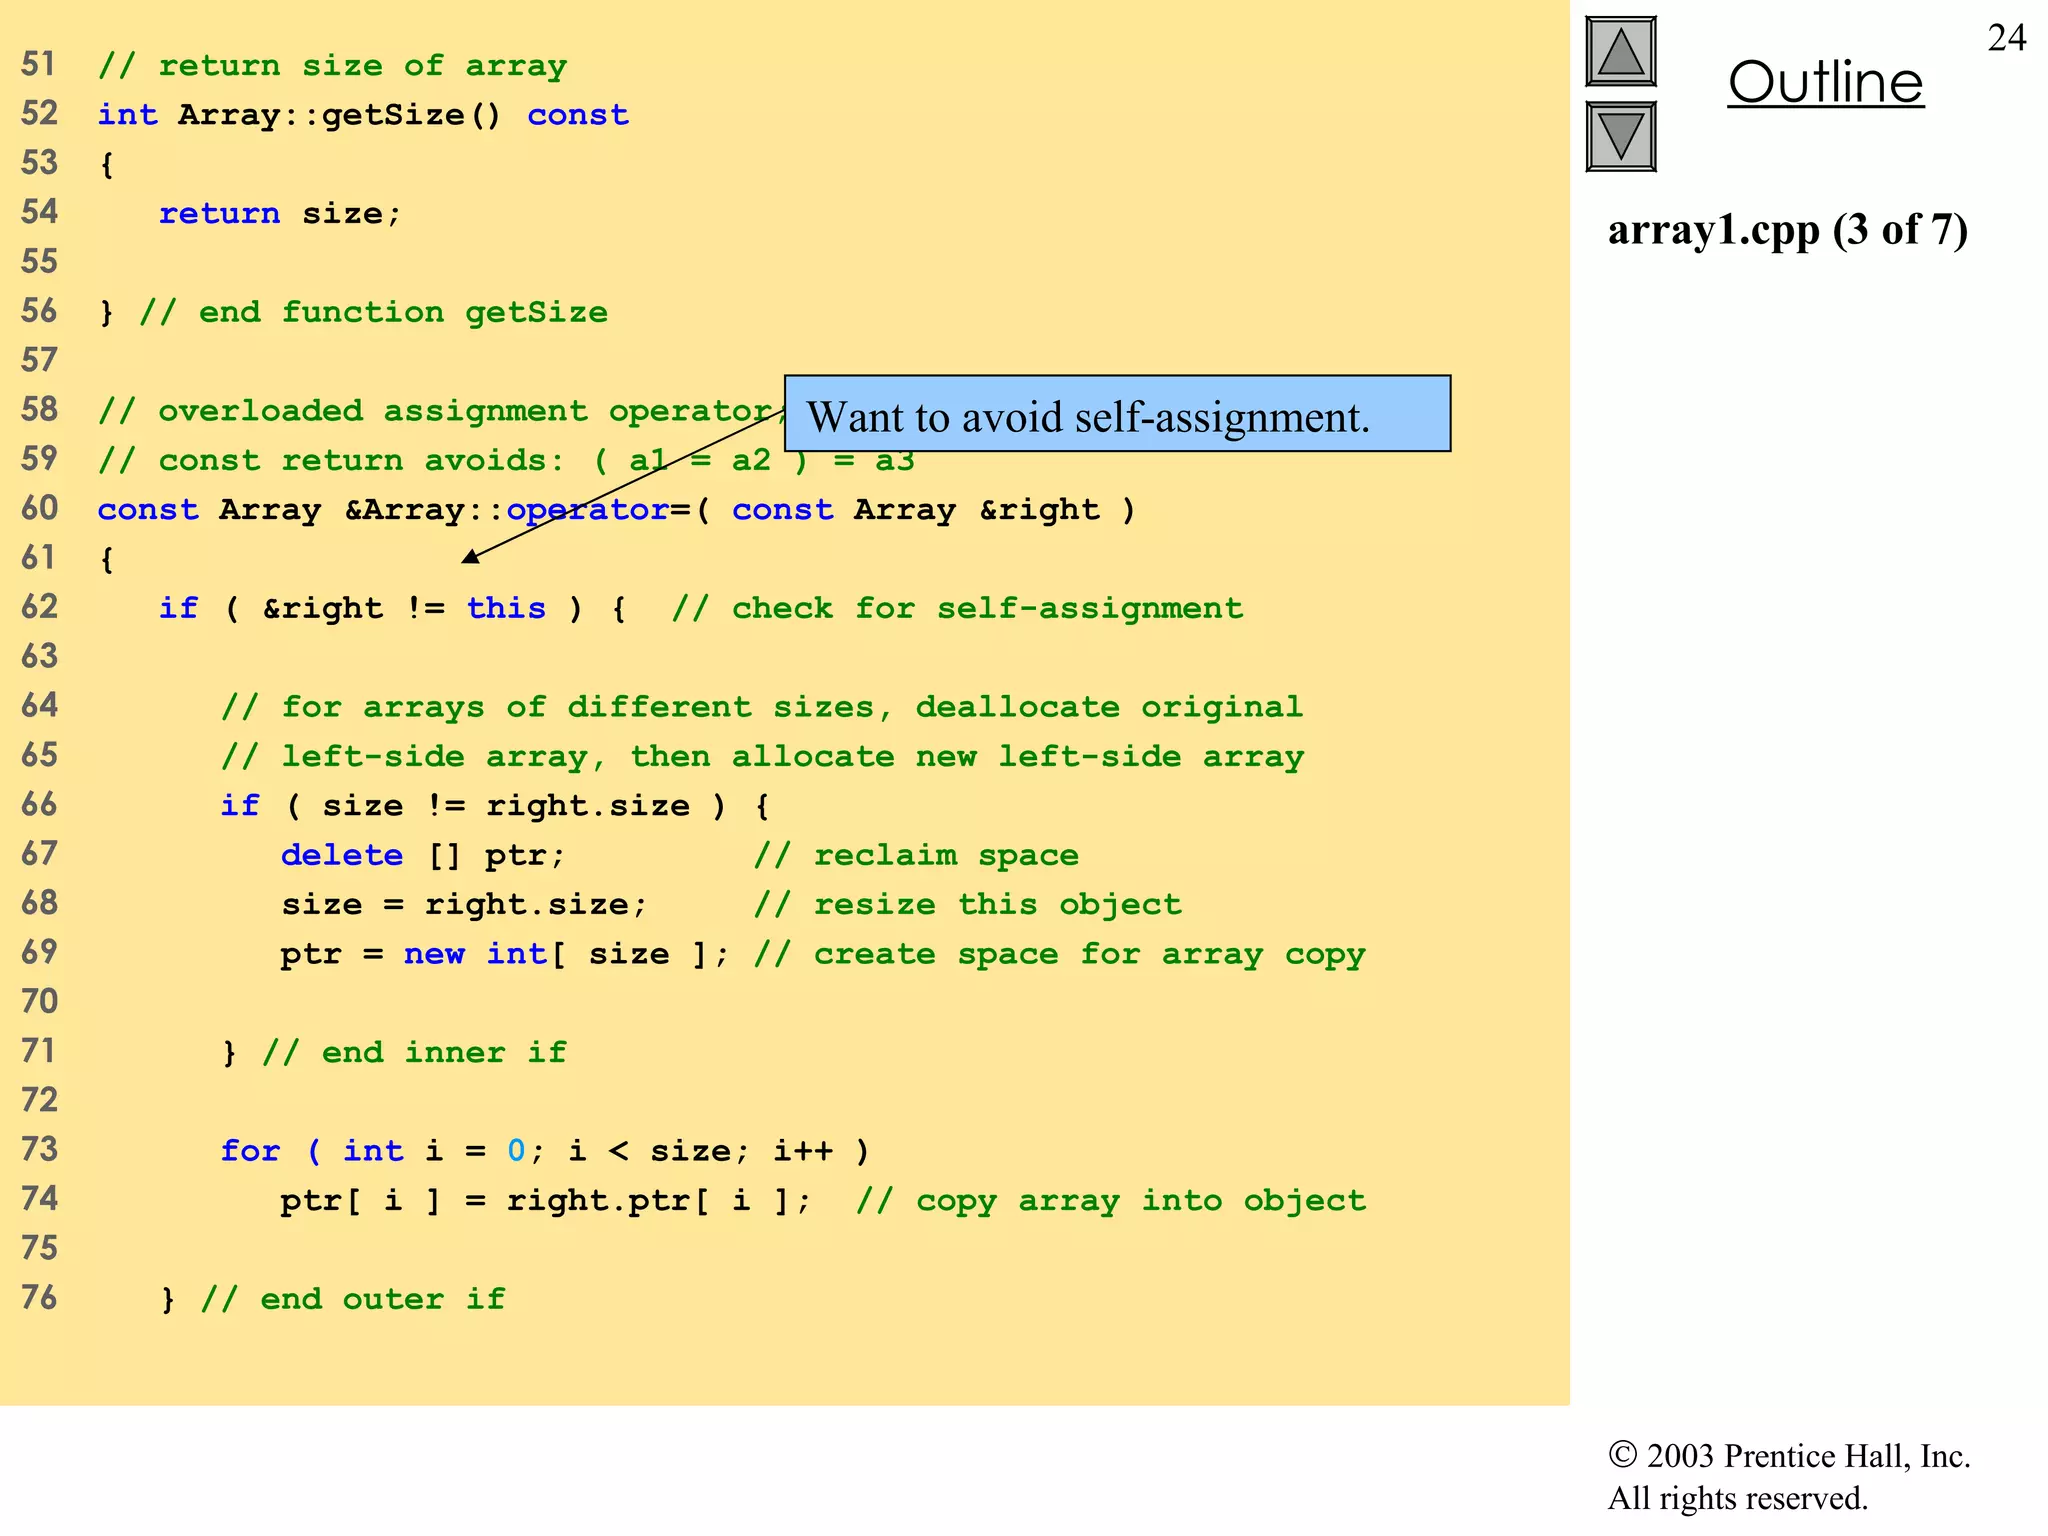The width and height of the screenshot is (2048, 1536).
Task: Click slide number 24
Action: pyautogui.click(x=2006, y=38)
